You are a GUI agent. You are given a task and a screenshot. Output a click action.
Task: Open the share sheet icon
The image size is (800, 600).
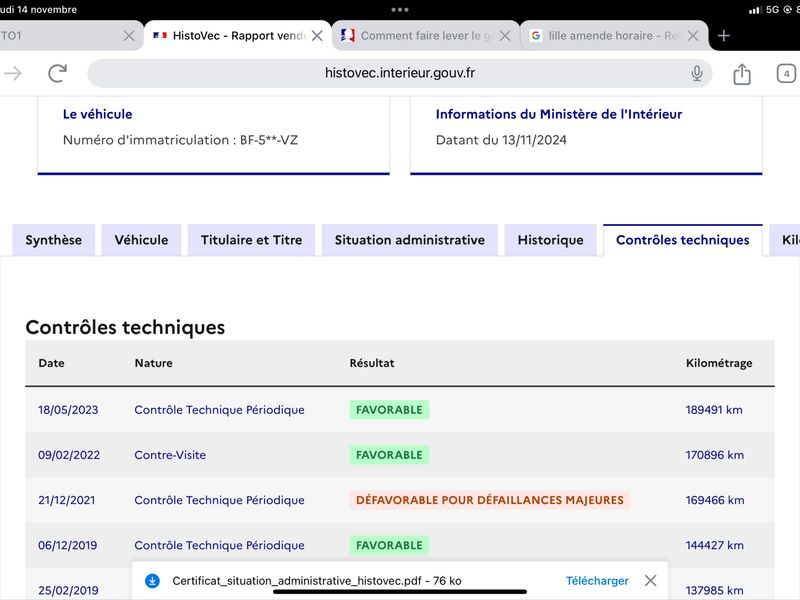742,74
